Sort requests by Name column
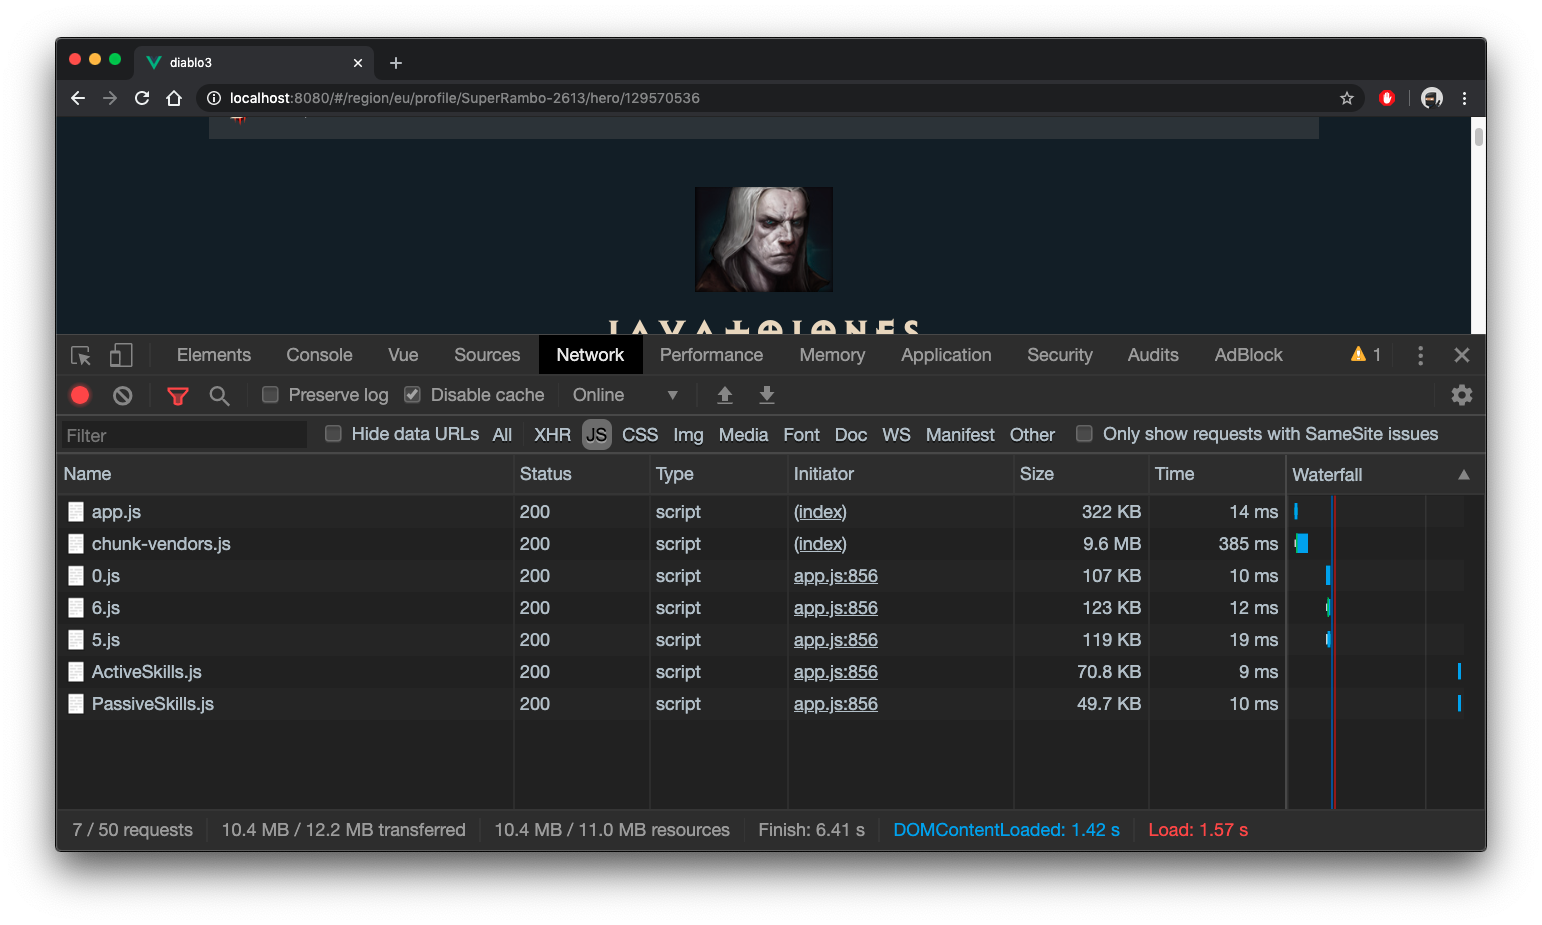The image size is (1542, 925). 285,474
